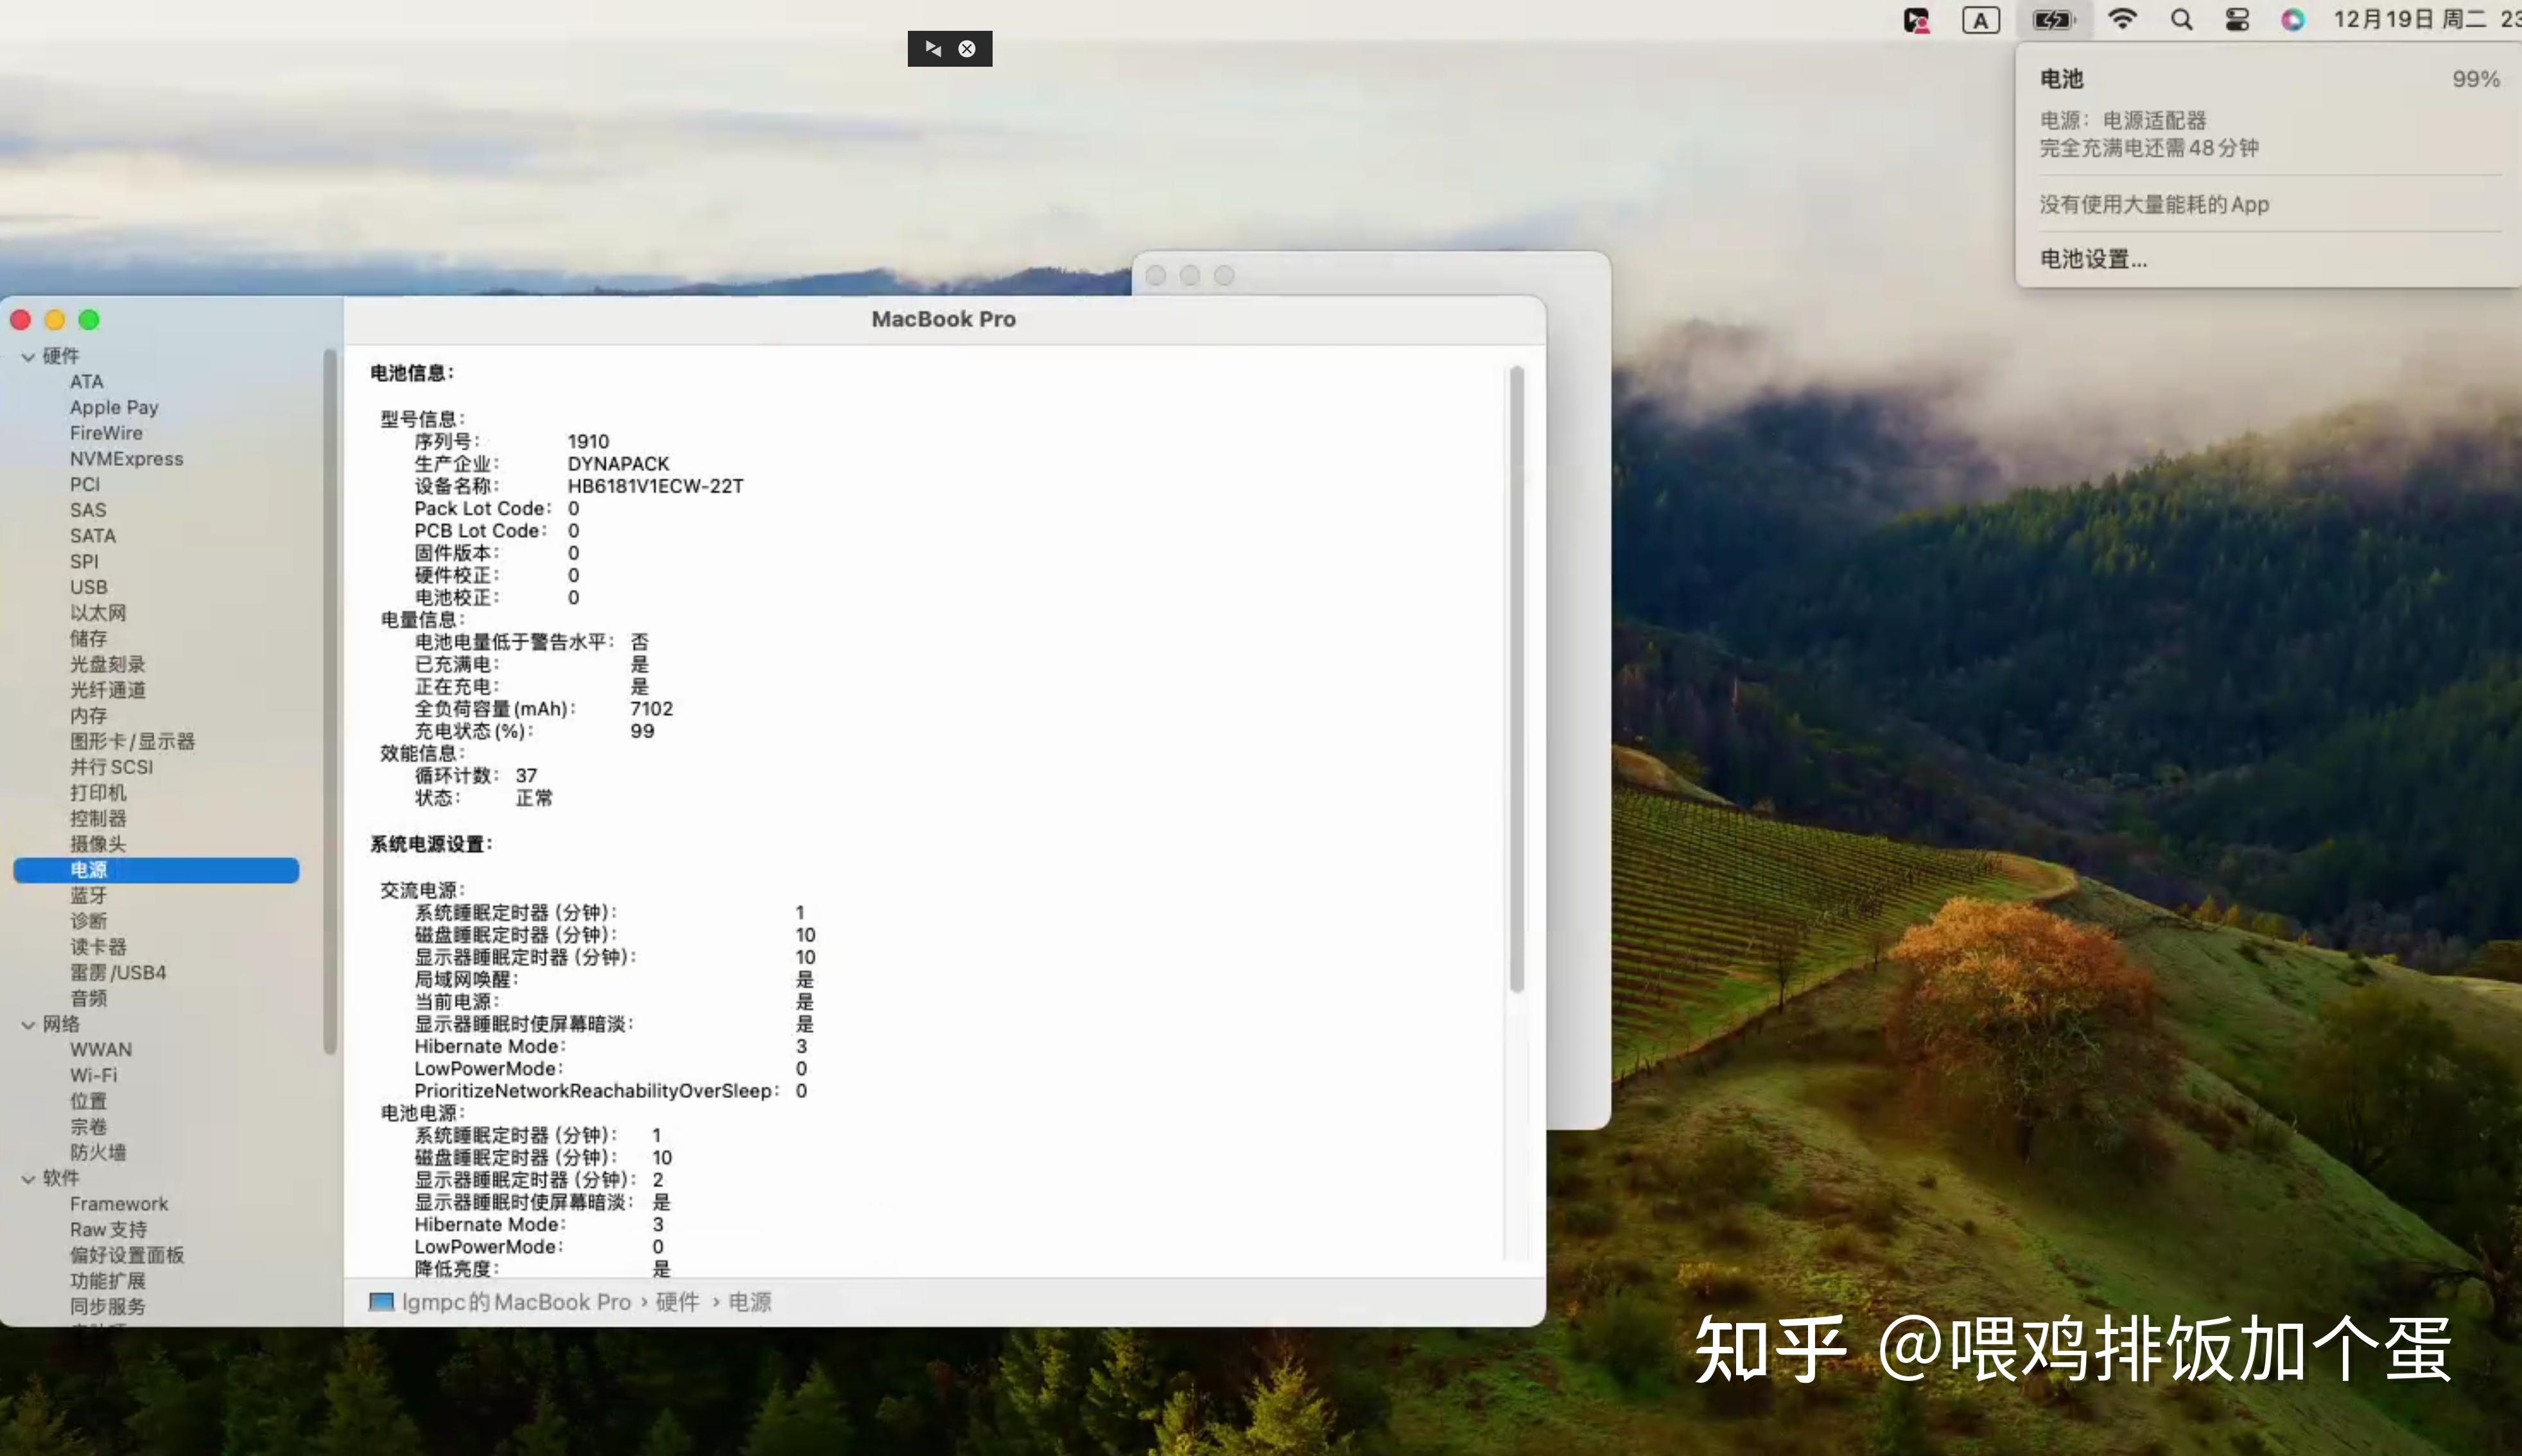Click the flag icon on small overlay bar

(933, 48)
